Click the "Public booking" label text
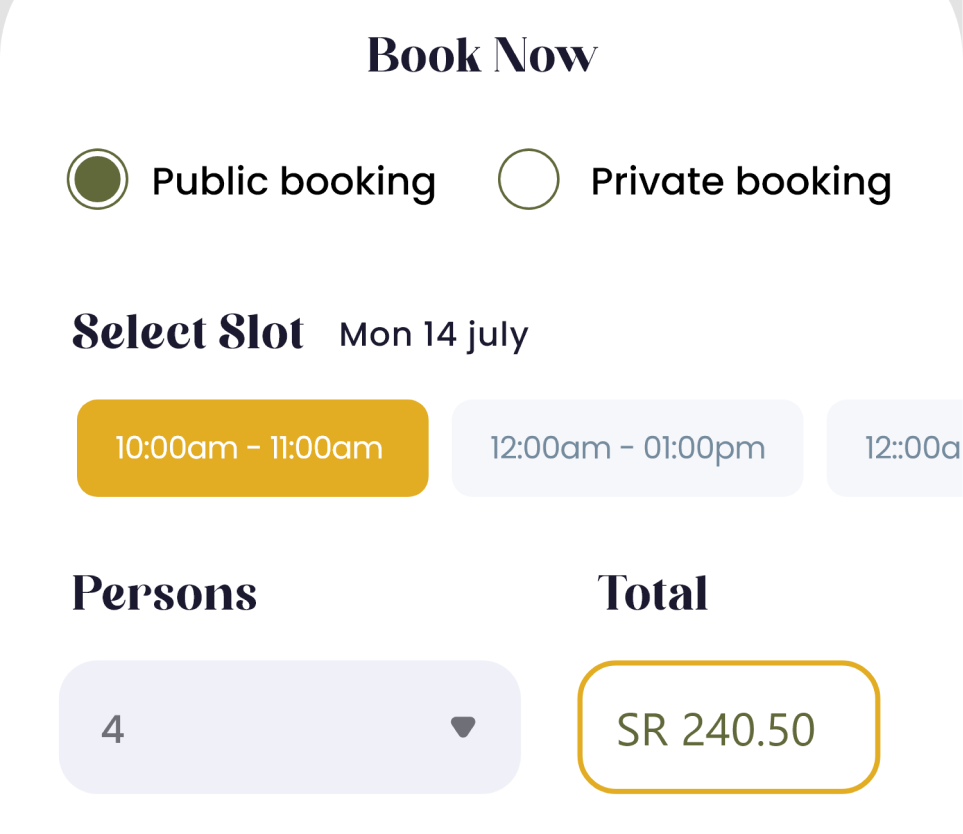963x834 pixels. (x=293, y=182)
